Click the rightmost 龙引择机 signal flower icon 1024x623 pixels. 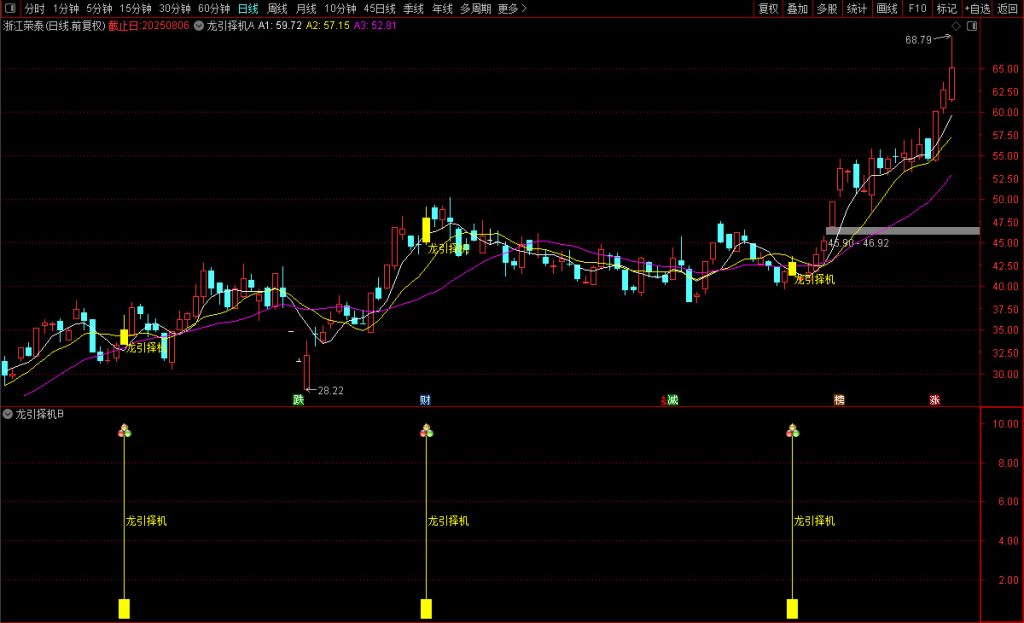[792, 431]
